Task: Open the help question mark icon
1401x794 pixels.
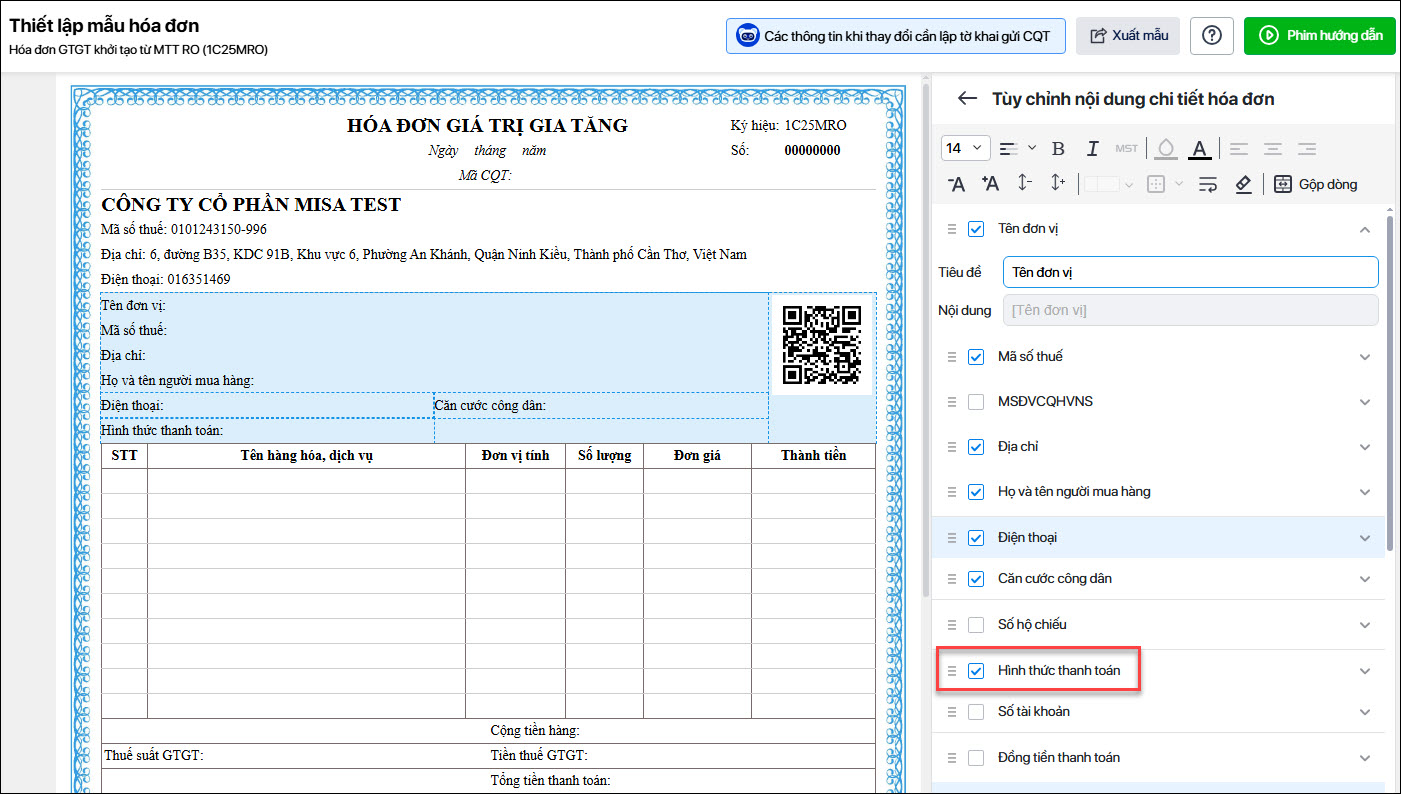Action: [x=1212, y=35]
